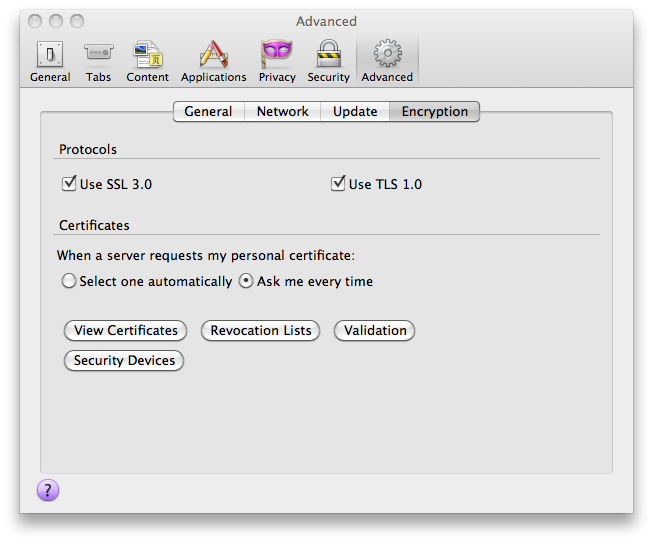This screenshot has width=653, height=543.
Task: Choose Select one automatically radio button
Action: tap(69, 282)
